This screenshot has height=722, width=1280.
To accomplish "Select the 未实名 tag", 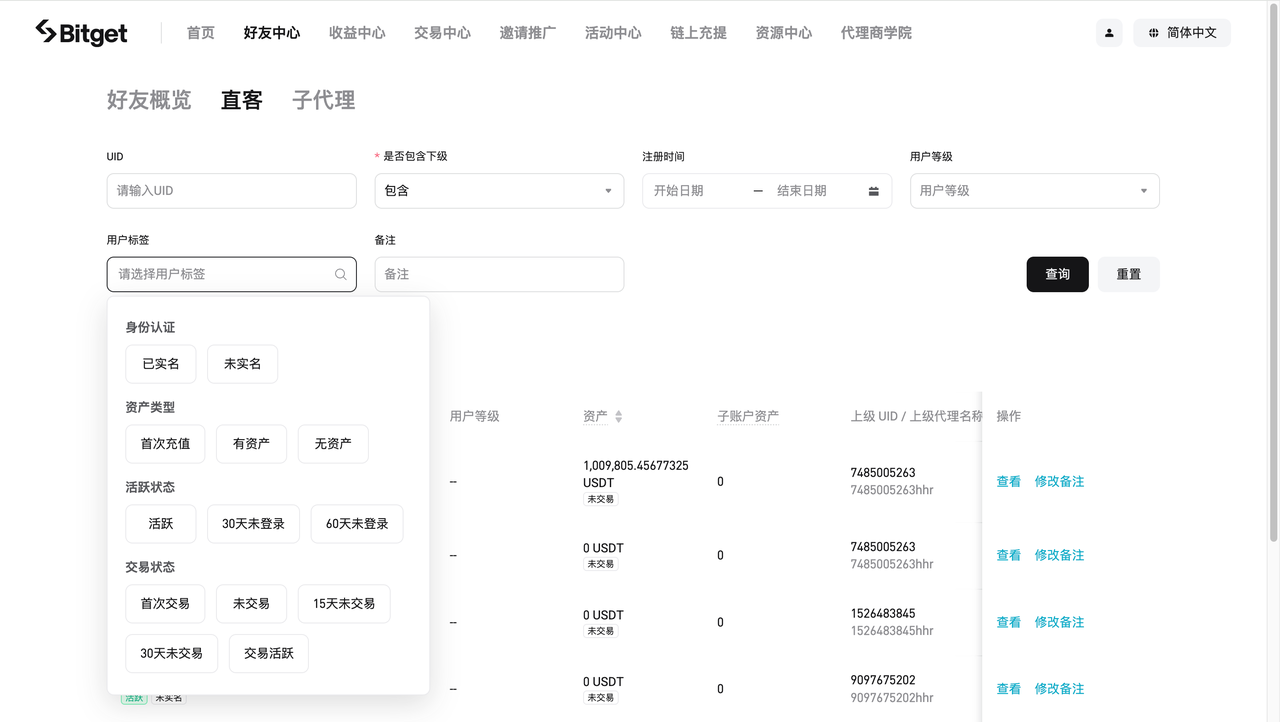I will tap(242, 364).
